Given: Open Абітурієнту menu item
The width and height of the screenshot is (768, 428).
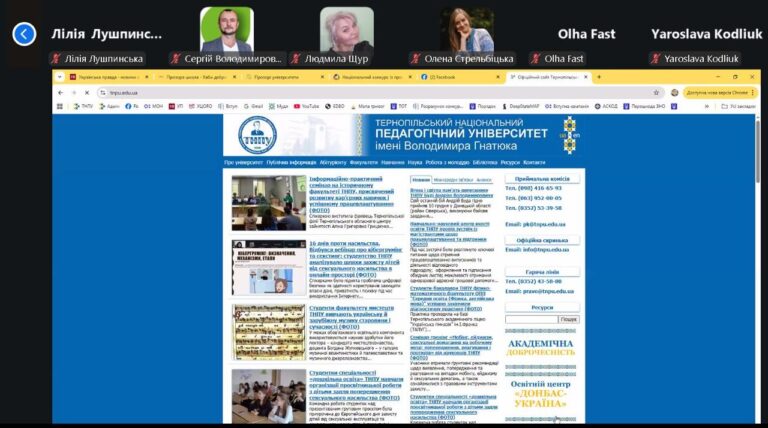Looking at the screenshot, I should coord(333,163).
